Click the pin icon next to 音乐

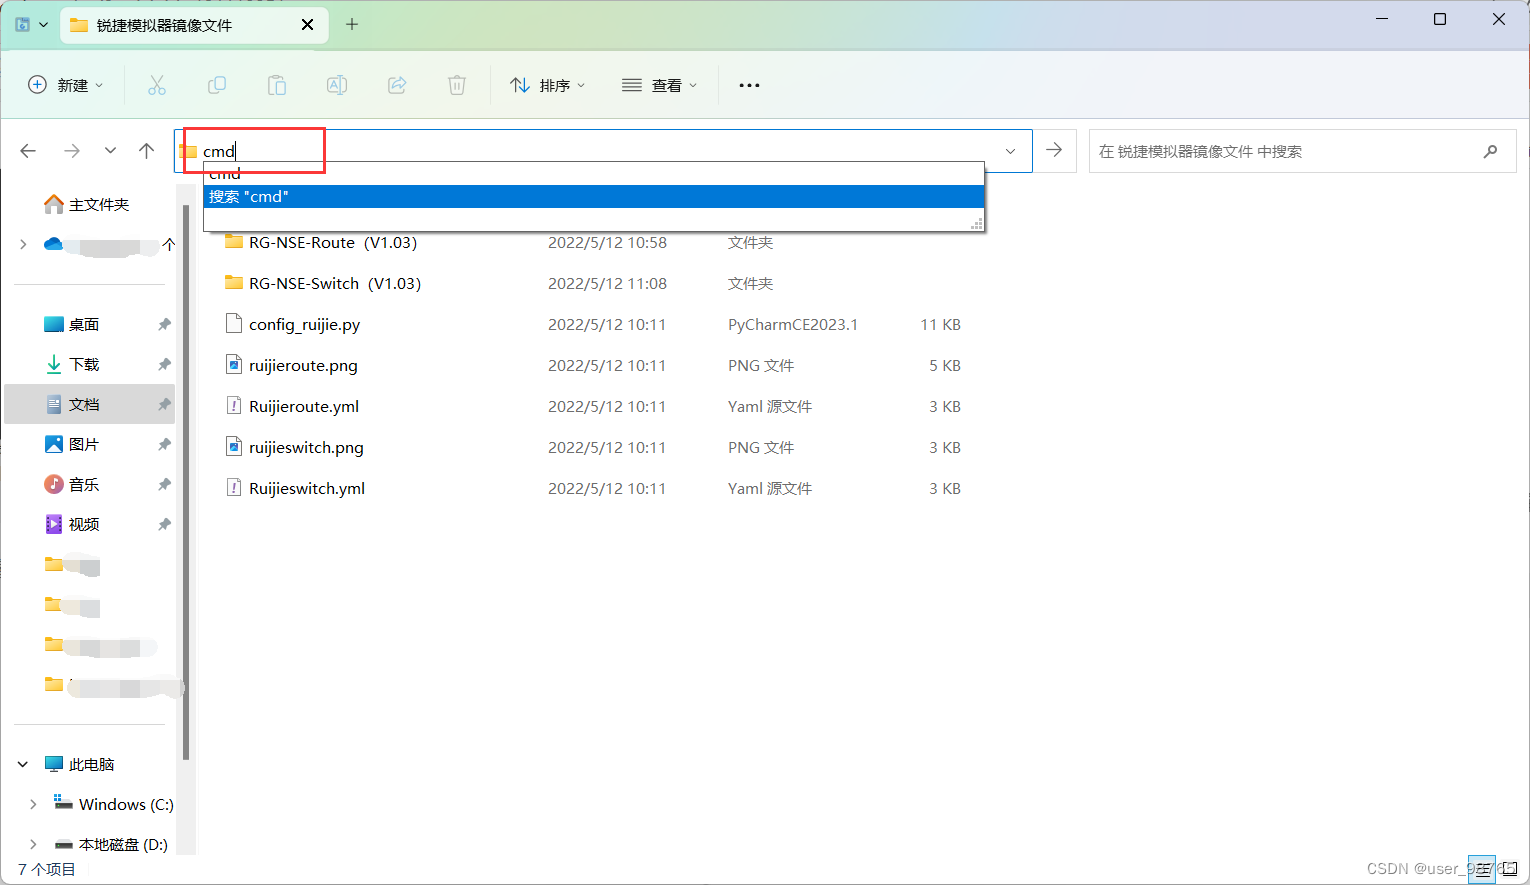[x=164, y=484]
